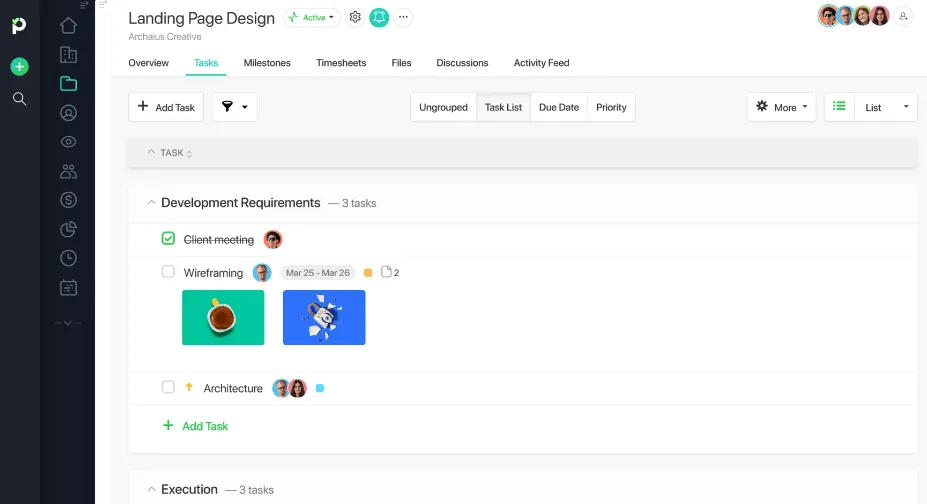Open the Home icon in sidebar
Image resolution: width=927 pixels, height=504 pixels.
(69, 25)
